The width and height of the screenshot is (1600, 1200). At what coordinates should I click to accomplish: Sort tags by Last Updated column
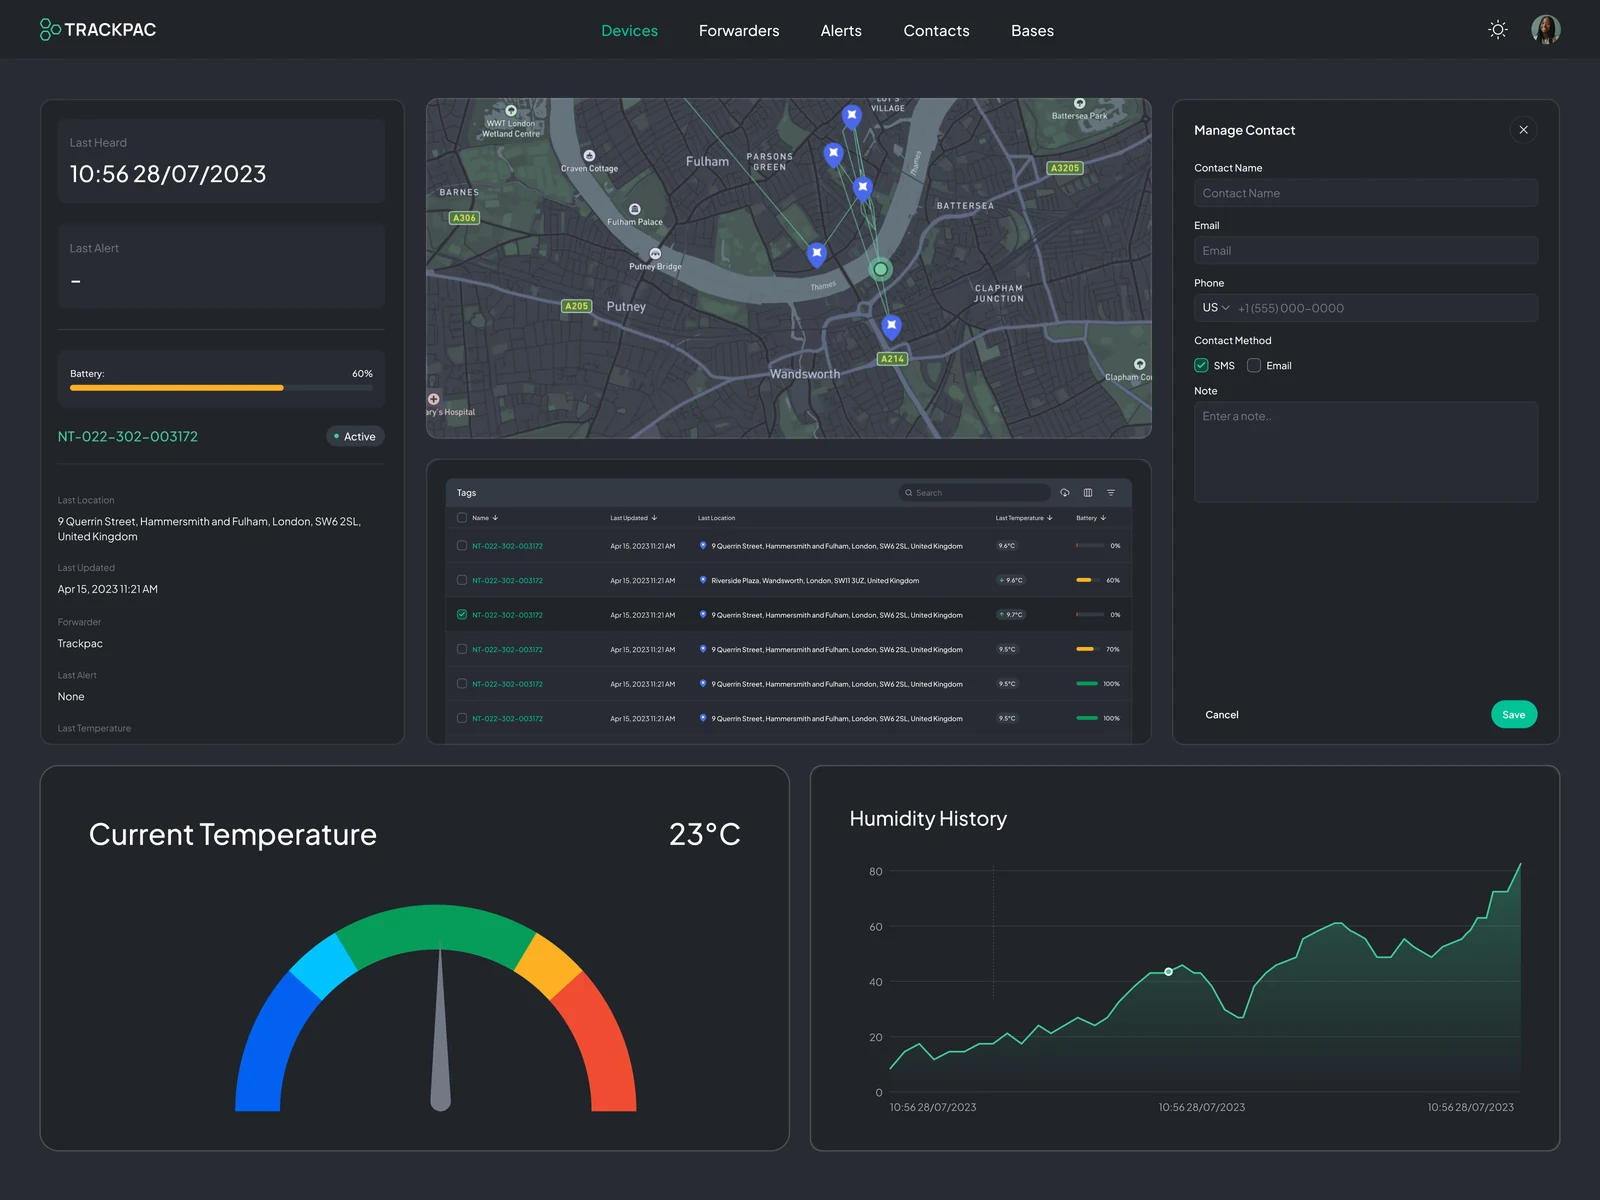634,518
